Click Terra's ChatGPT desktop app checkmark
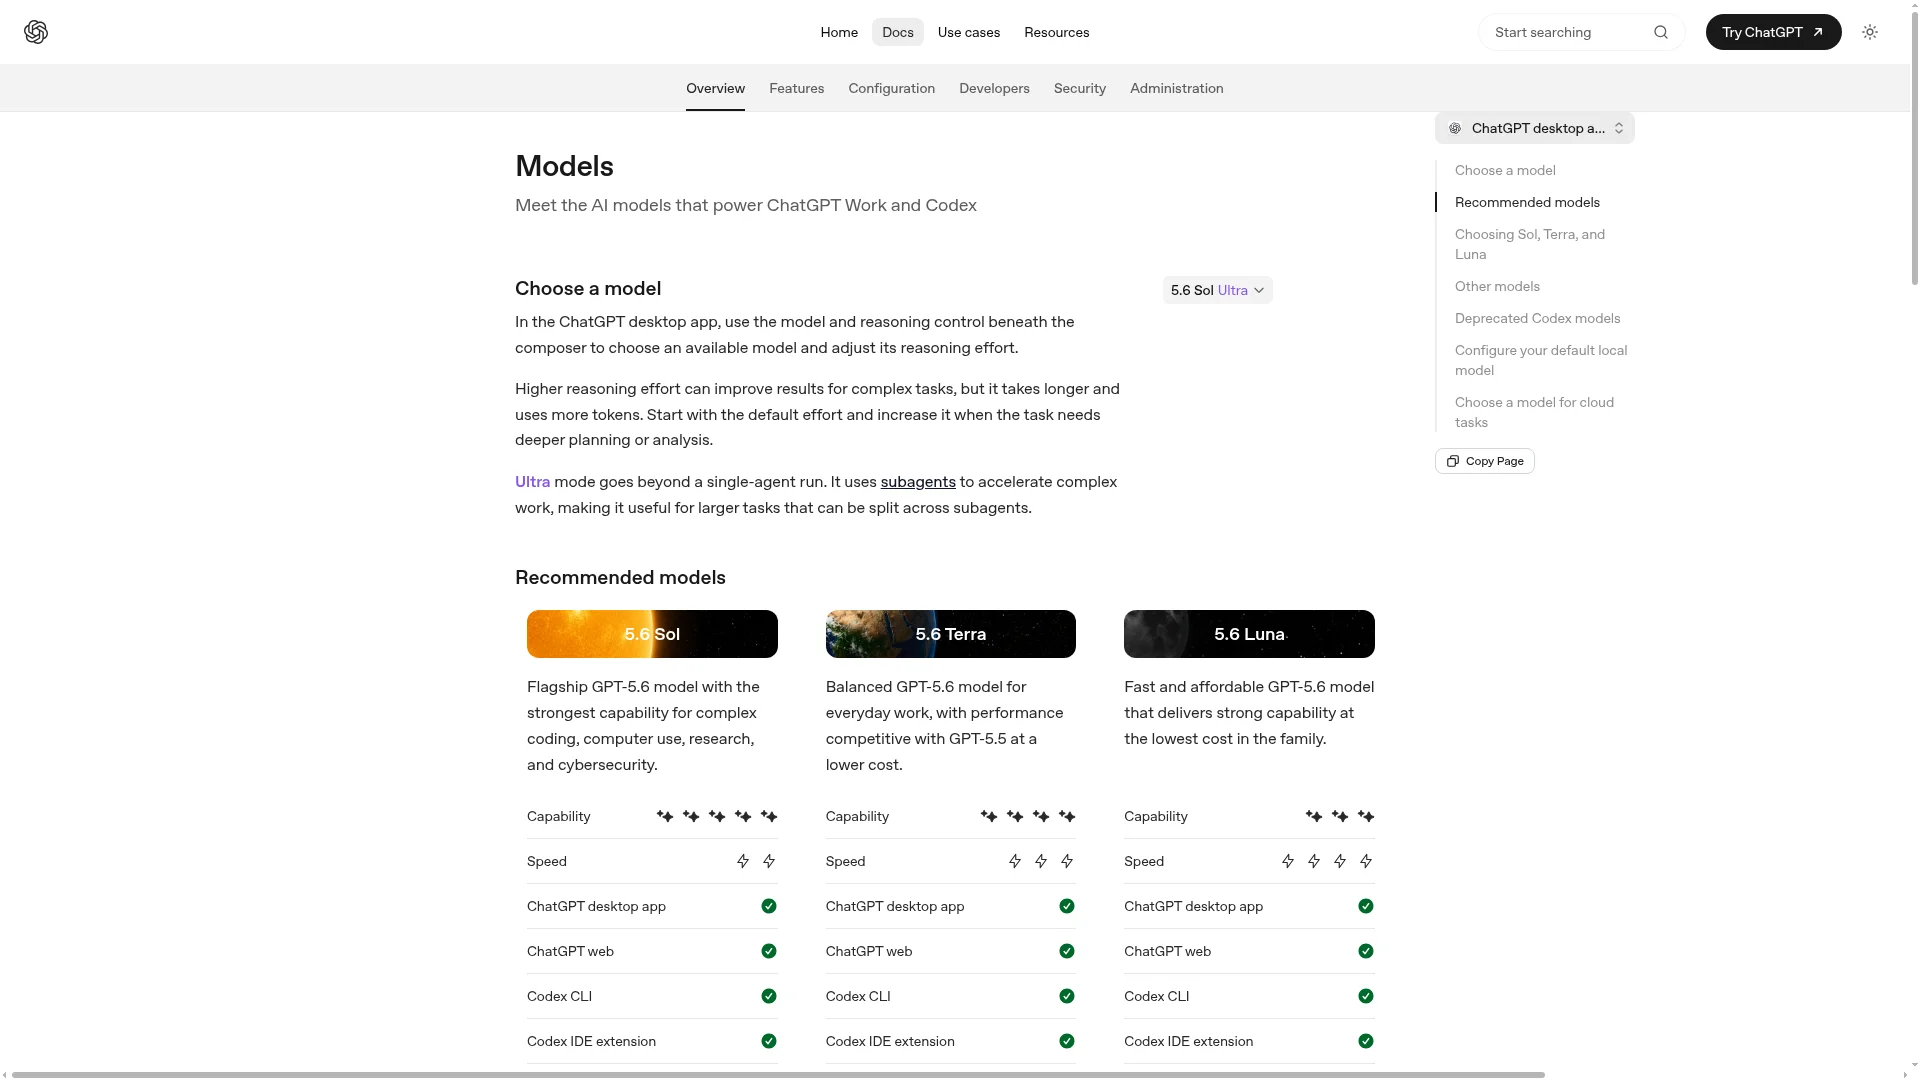Screen dimensions: 1920x1080 pyautogui.click(x=1067, y=906)
